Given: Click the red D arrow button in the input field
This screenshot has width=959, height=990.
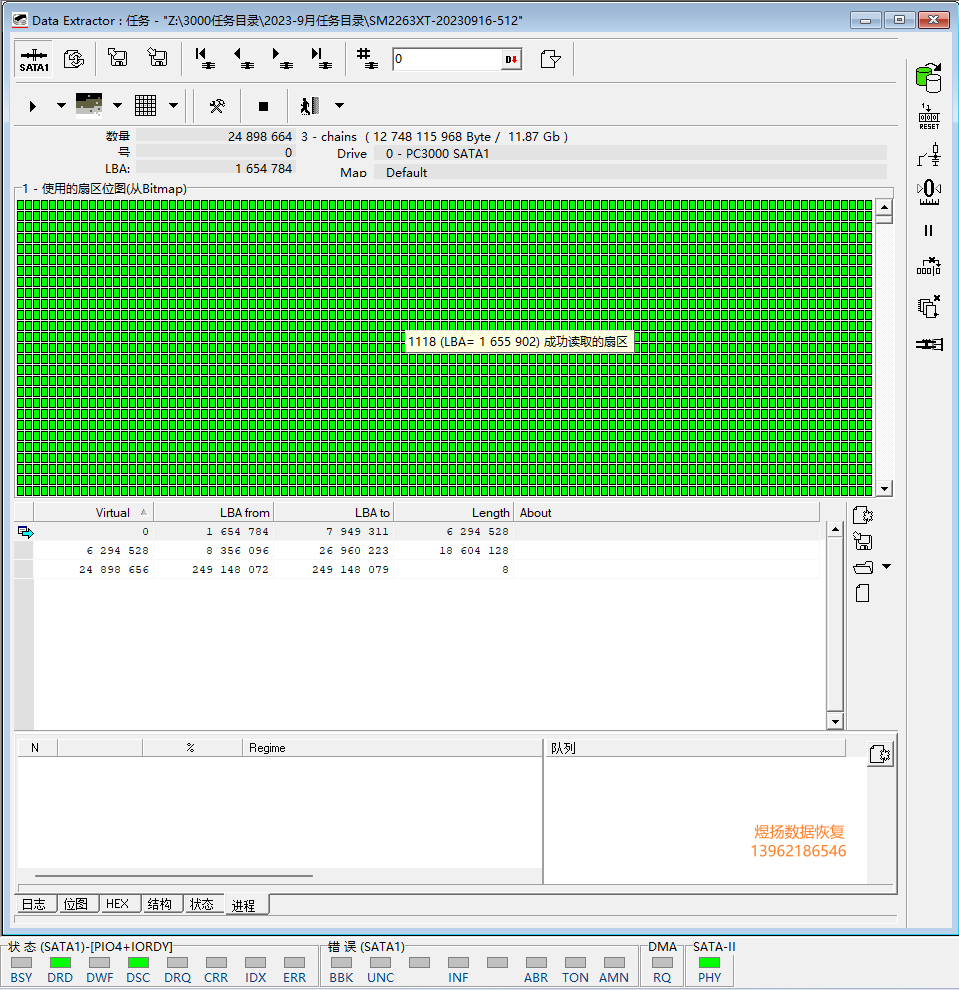Looking at the screenshot, I should [511, 59].
